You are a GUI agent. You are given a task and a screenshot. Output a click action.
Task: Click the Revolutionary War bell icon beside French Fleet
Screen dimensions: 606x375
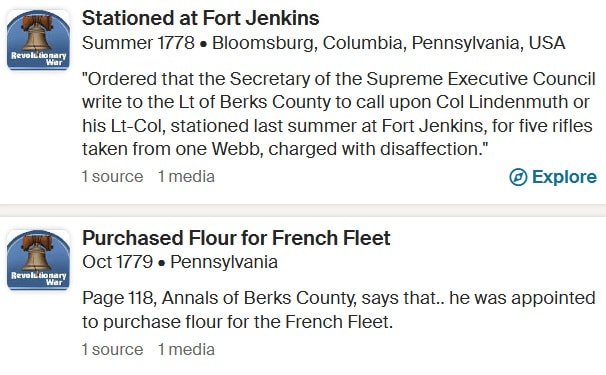click(38, 260)
